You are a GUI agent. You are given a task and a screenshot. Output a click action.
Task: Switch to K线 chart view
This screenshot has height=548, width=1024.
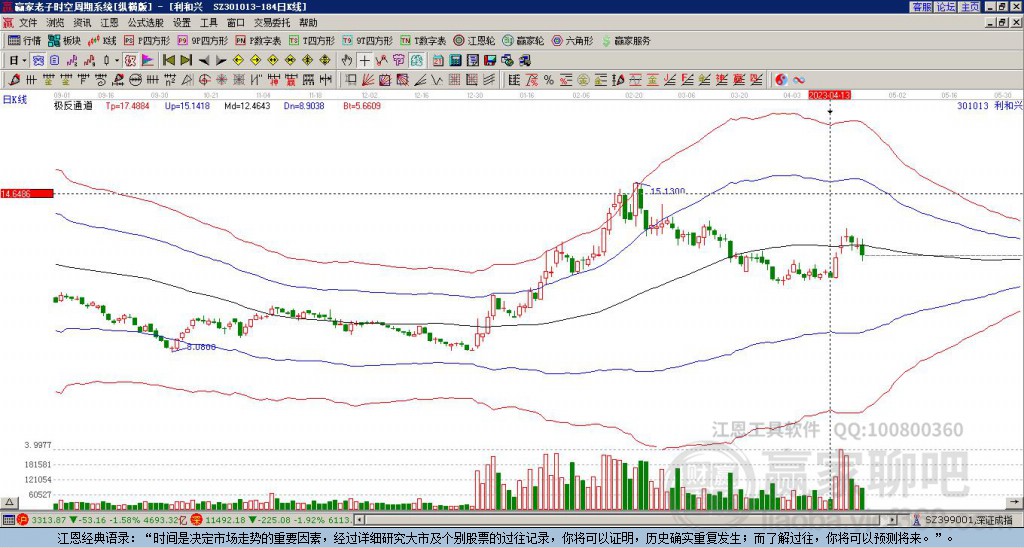click(x=101, y=40)
